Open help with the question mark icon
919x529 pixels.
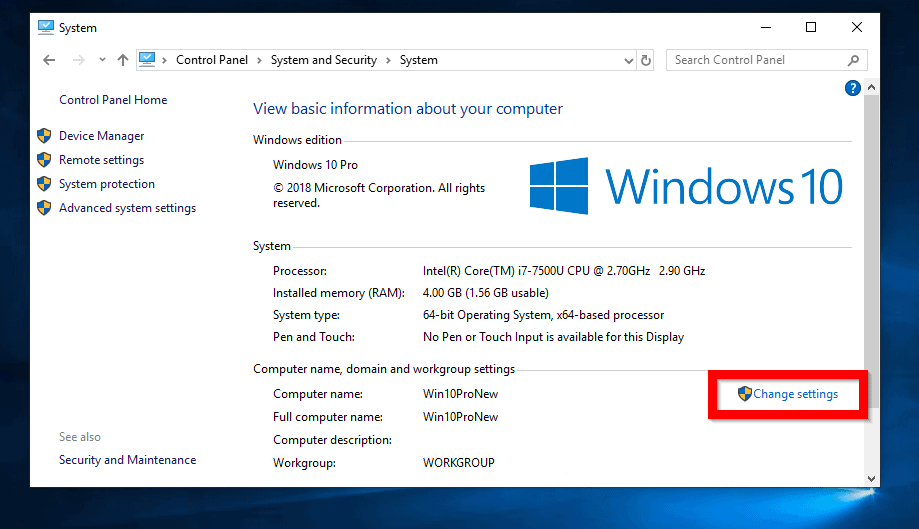(x=852, y=88)
